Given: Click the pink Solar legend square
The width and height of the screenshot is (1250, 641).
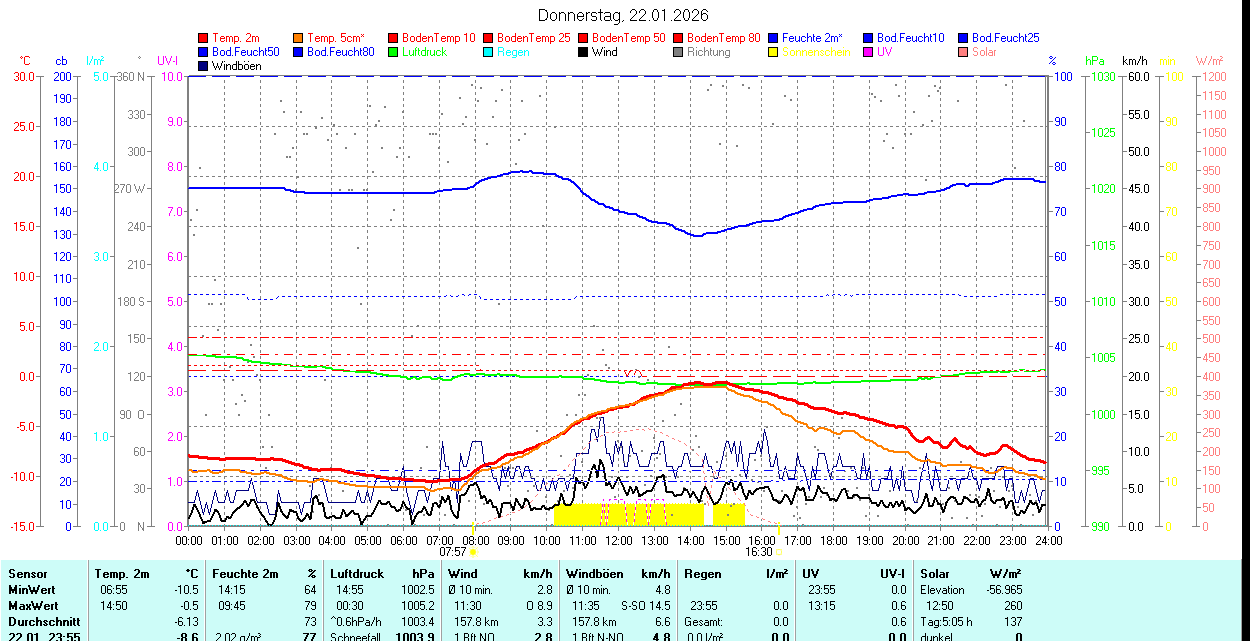Looking at the screenshot, I should (964, 52).
